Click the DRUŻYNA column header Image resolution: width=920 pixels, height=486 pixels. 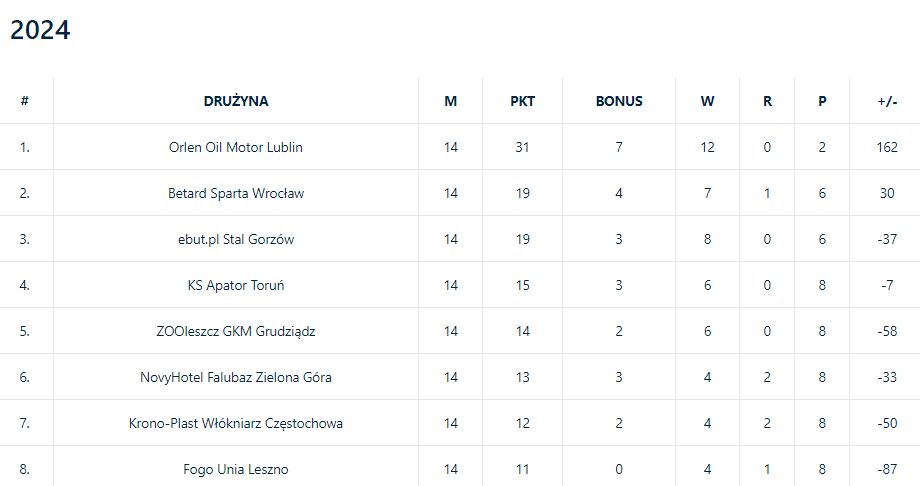coord(236,101)
